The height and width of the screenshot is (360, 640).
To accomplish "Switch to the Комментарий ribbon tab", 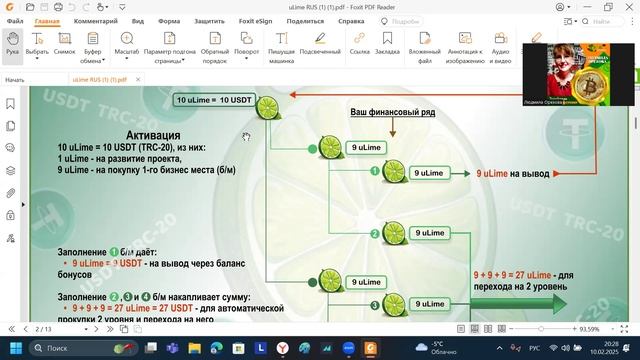I will tap(96, 21).
